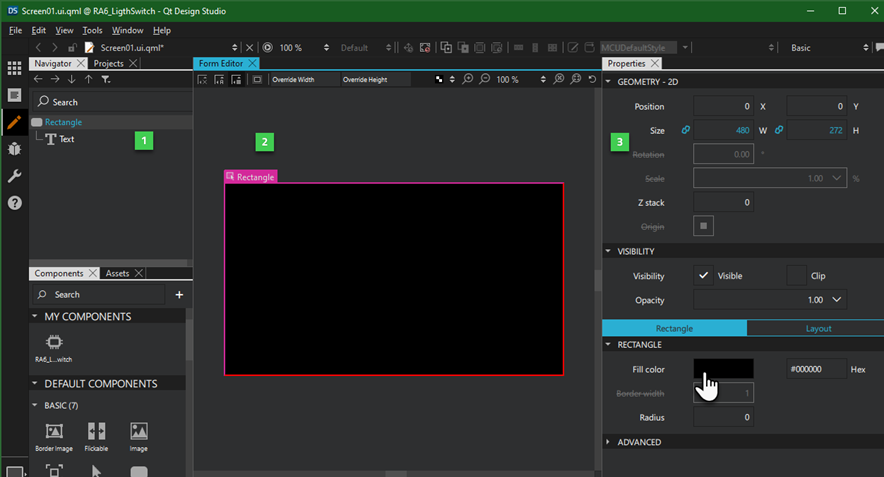Switch to the Assets tab
The height and width of the screenshot is (477, 884).
pos(117,273)
